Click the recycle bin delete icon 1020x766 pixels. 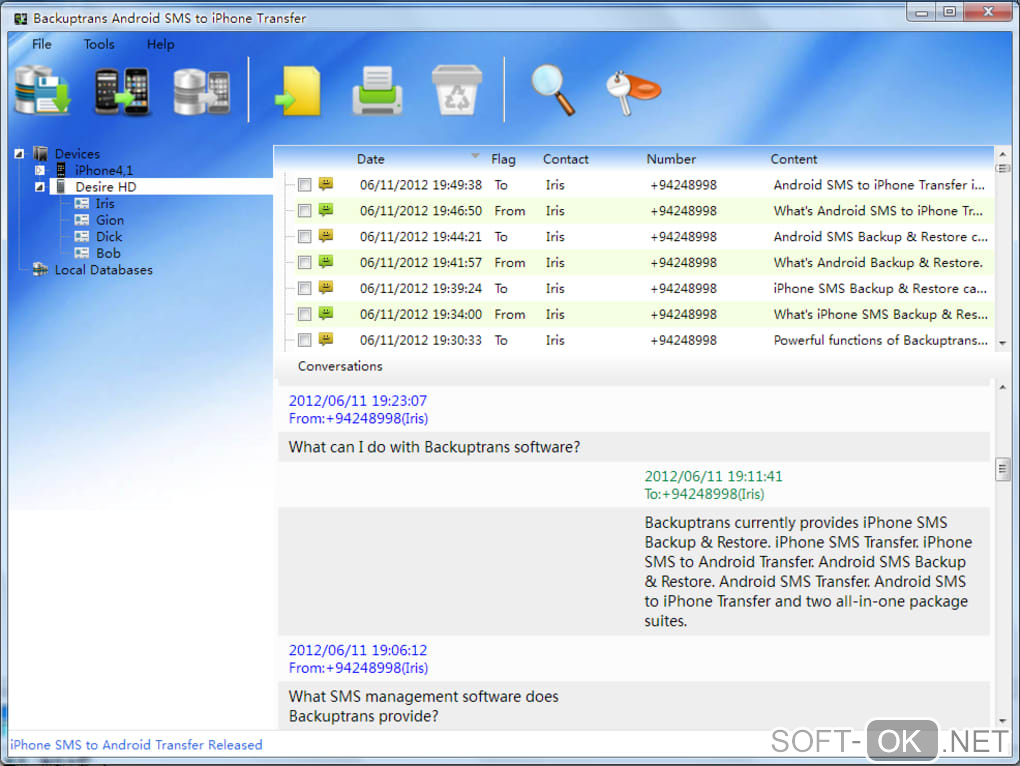456,91
